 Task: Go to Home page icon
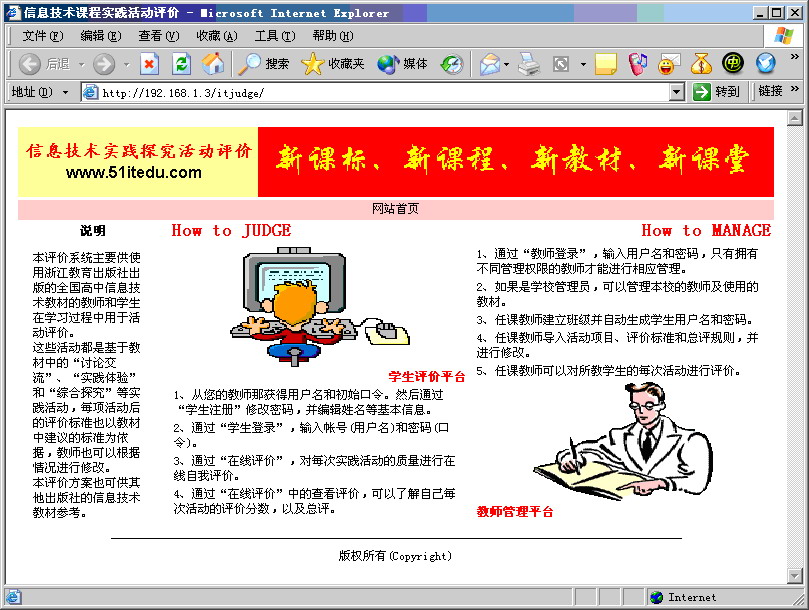coord(213,64)
